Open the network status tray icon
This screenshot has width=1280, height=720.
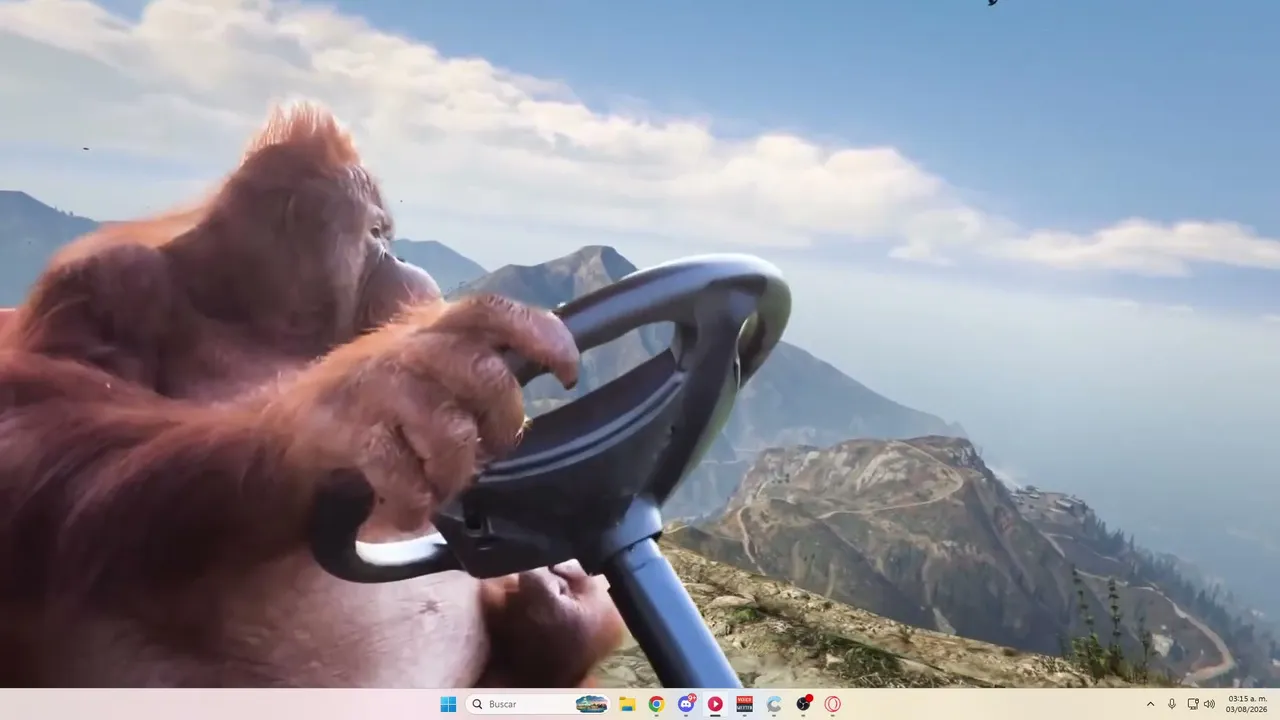click(1193, 704)
